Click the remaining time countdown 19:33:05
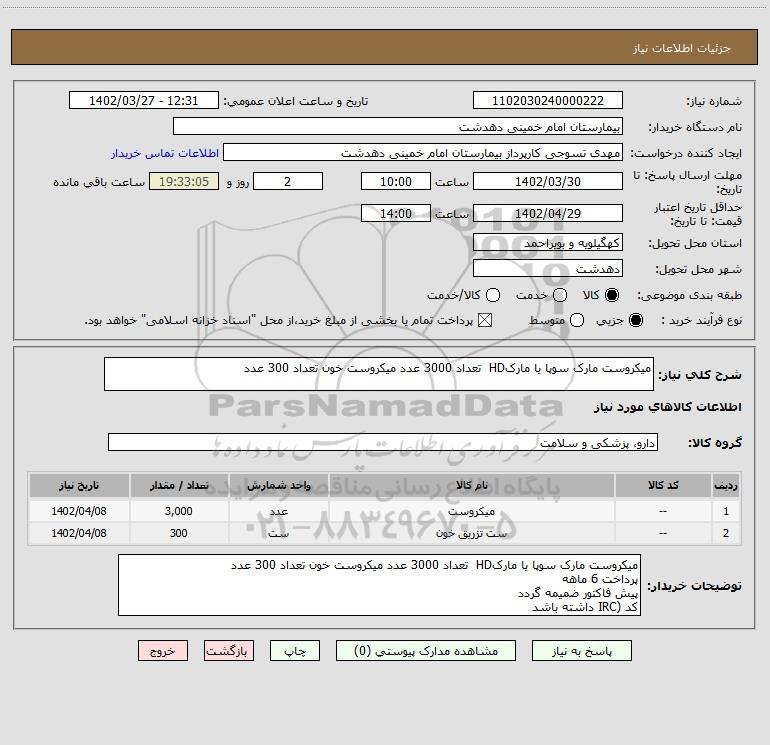The width and height of the screenshot is (770, 745). point(184,181)
